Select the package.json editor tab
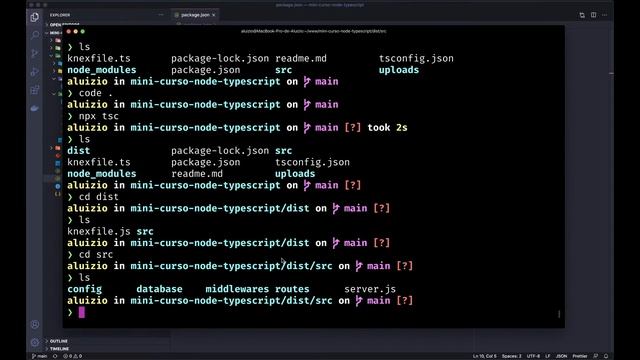Screen dimensions: 640x360 [x=195, y=15]
